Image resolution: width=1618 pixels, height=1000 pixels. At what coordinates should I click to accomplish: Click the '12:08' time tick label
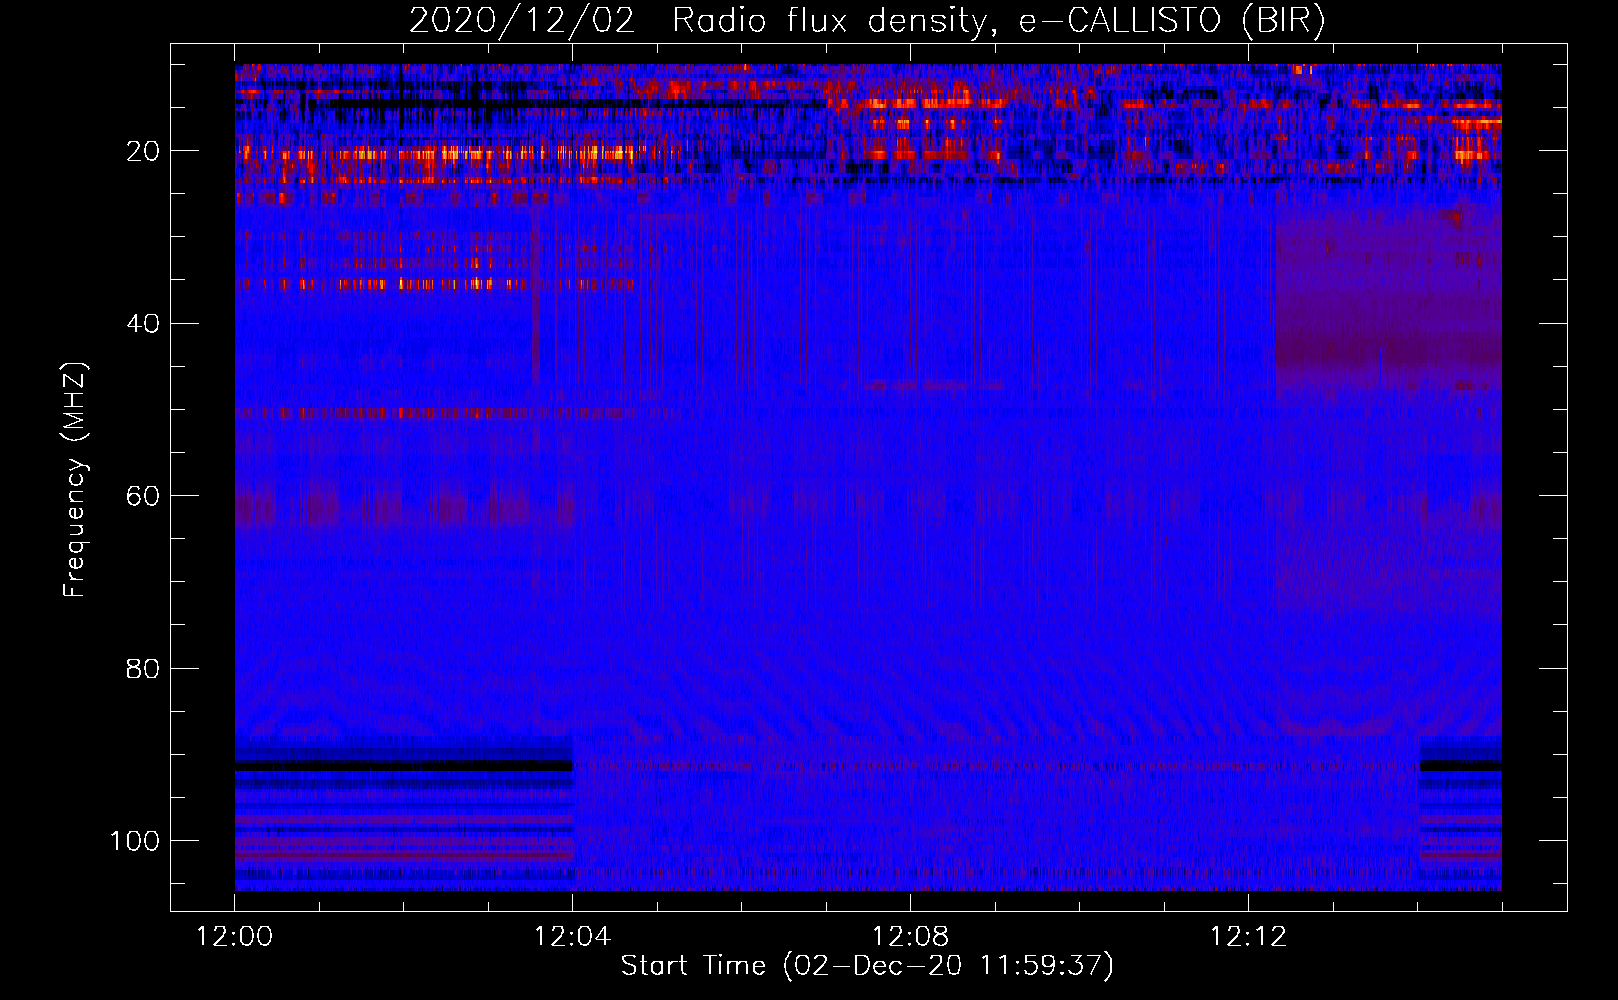[x=910, y=937]
